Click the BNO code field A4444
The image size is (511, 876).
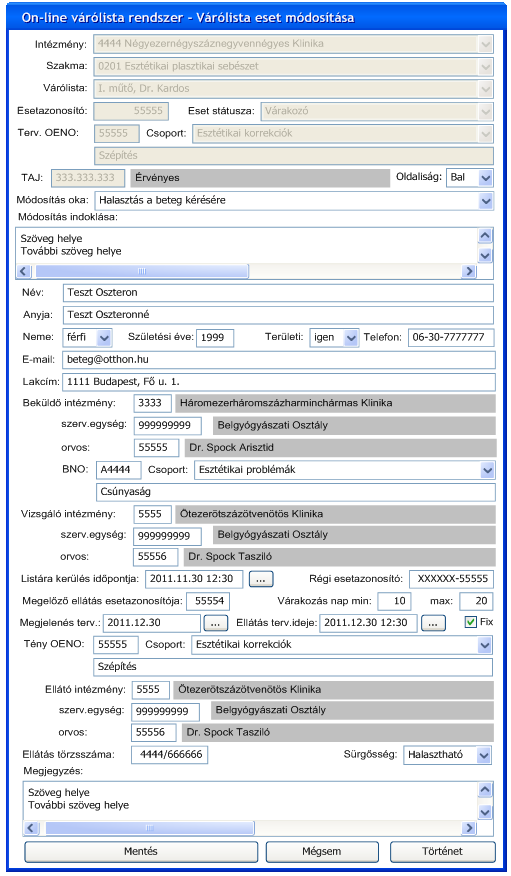click(x=118, y=470)
